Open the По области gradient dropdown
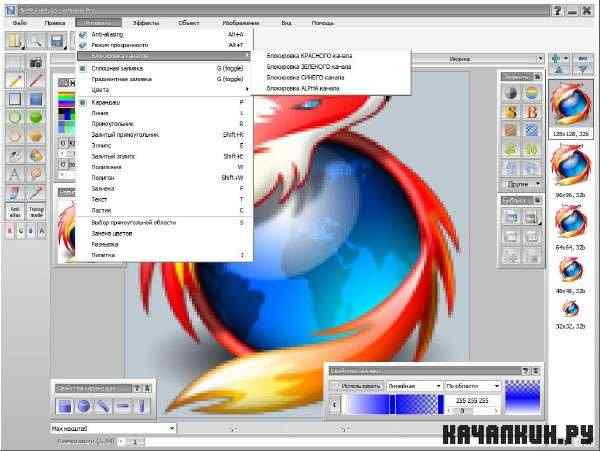The image size is (600, 451). 473,386
